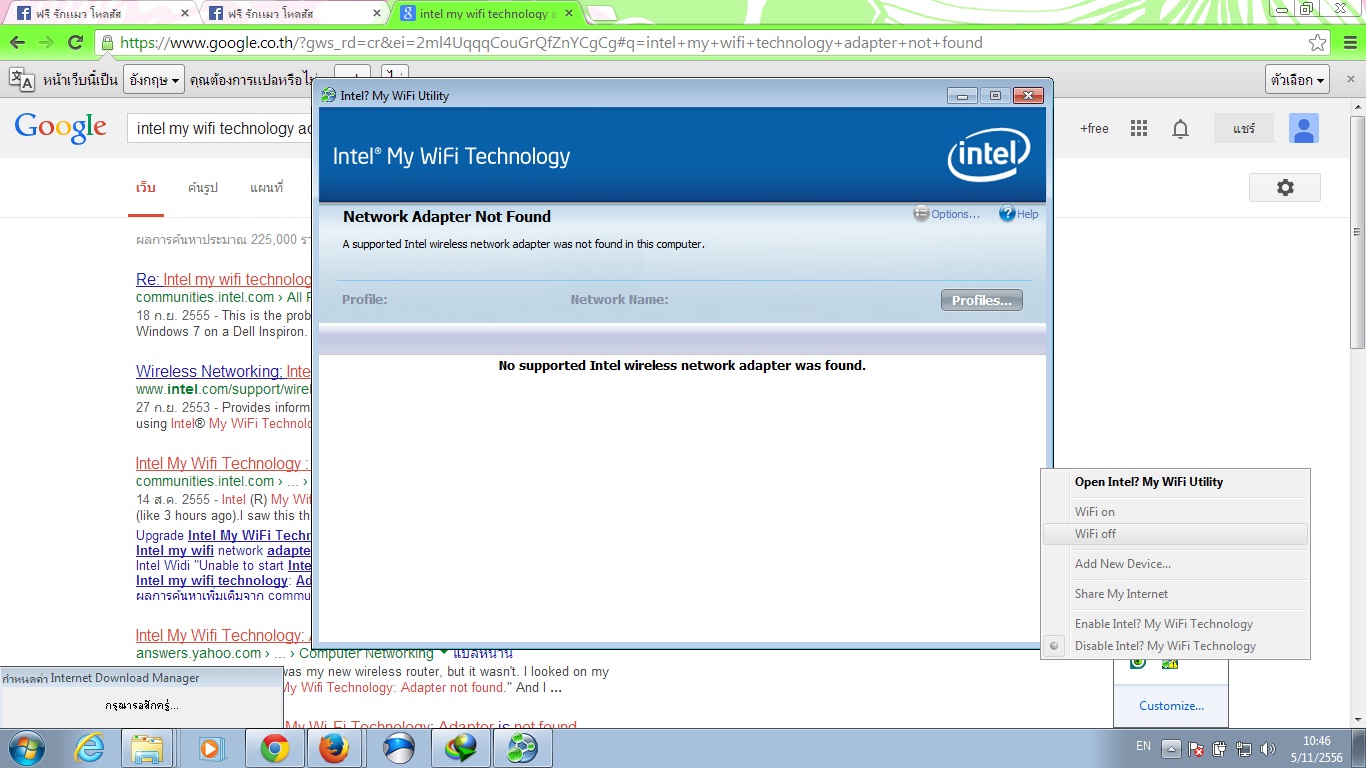Switch to the แผนที่ maps tab
1366x768 pixels.
coord(267,187)
